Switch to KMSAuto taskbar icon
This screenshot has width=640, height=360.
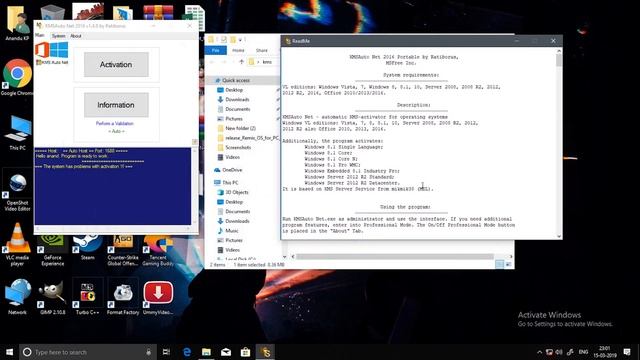(265, 352)
